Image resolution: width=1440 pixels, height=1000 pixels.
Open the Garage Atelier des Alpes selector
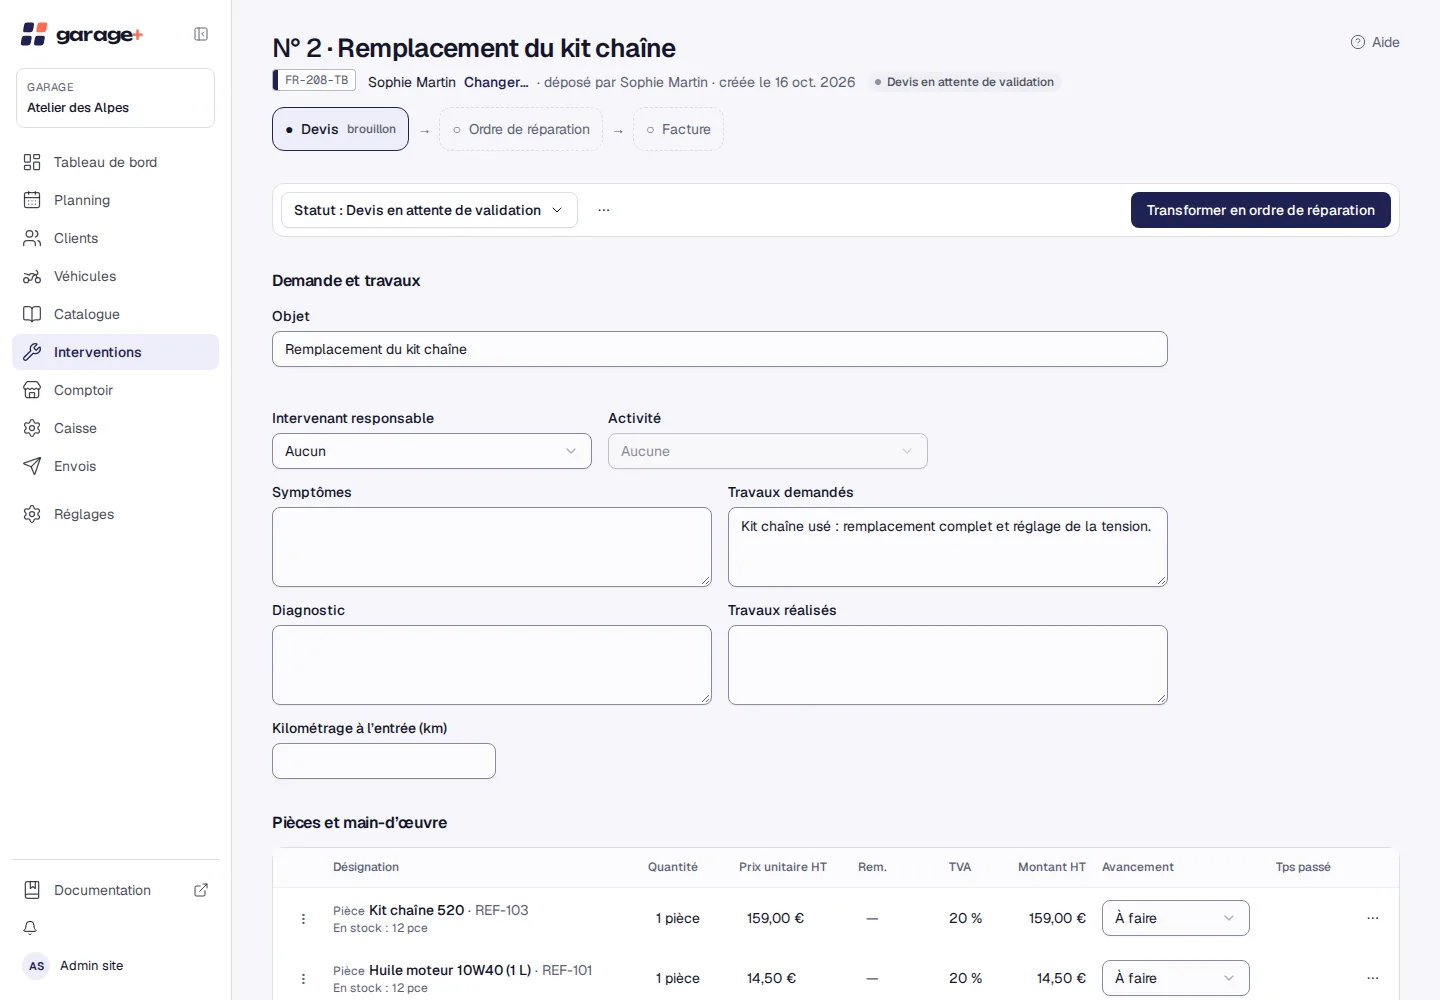pyautogui.click(x=115, y=98)
